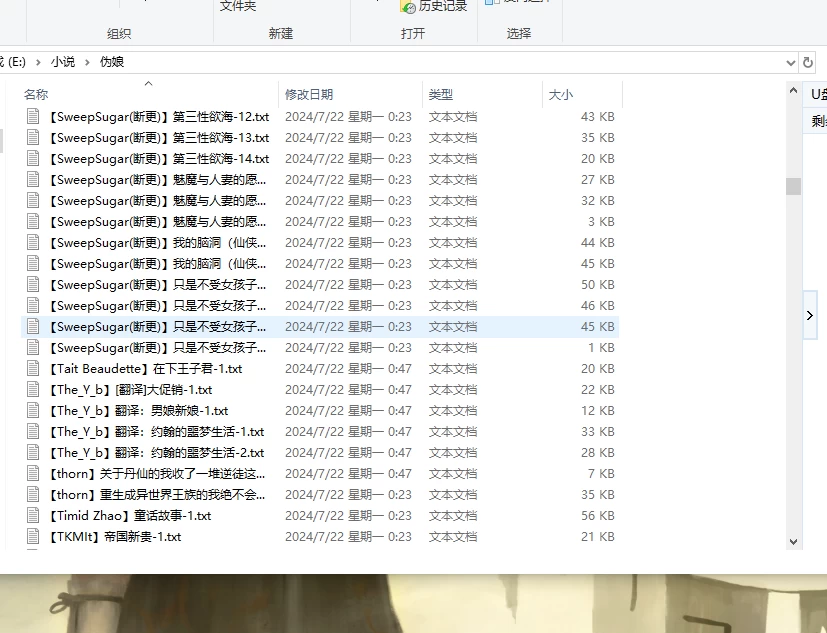Click the file icon of 第三性欲海-13.txt

click(x=33, y=138)
